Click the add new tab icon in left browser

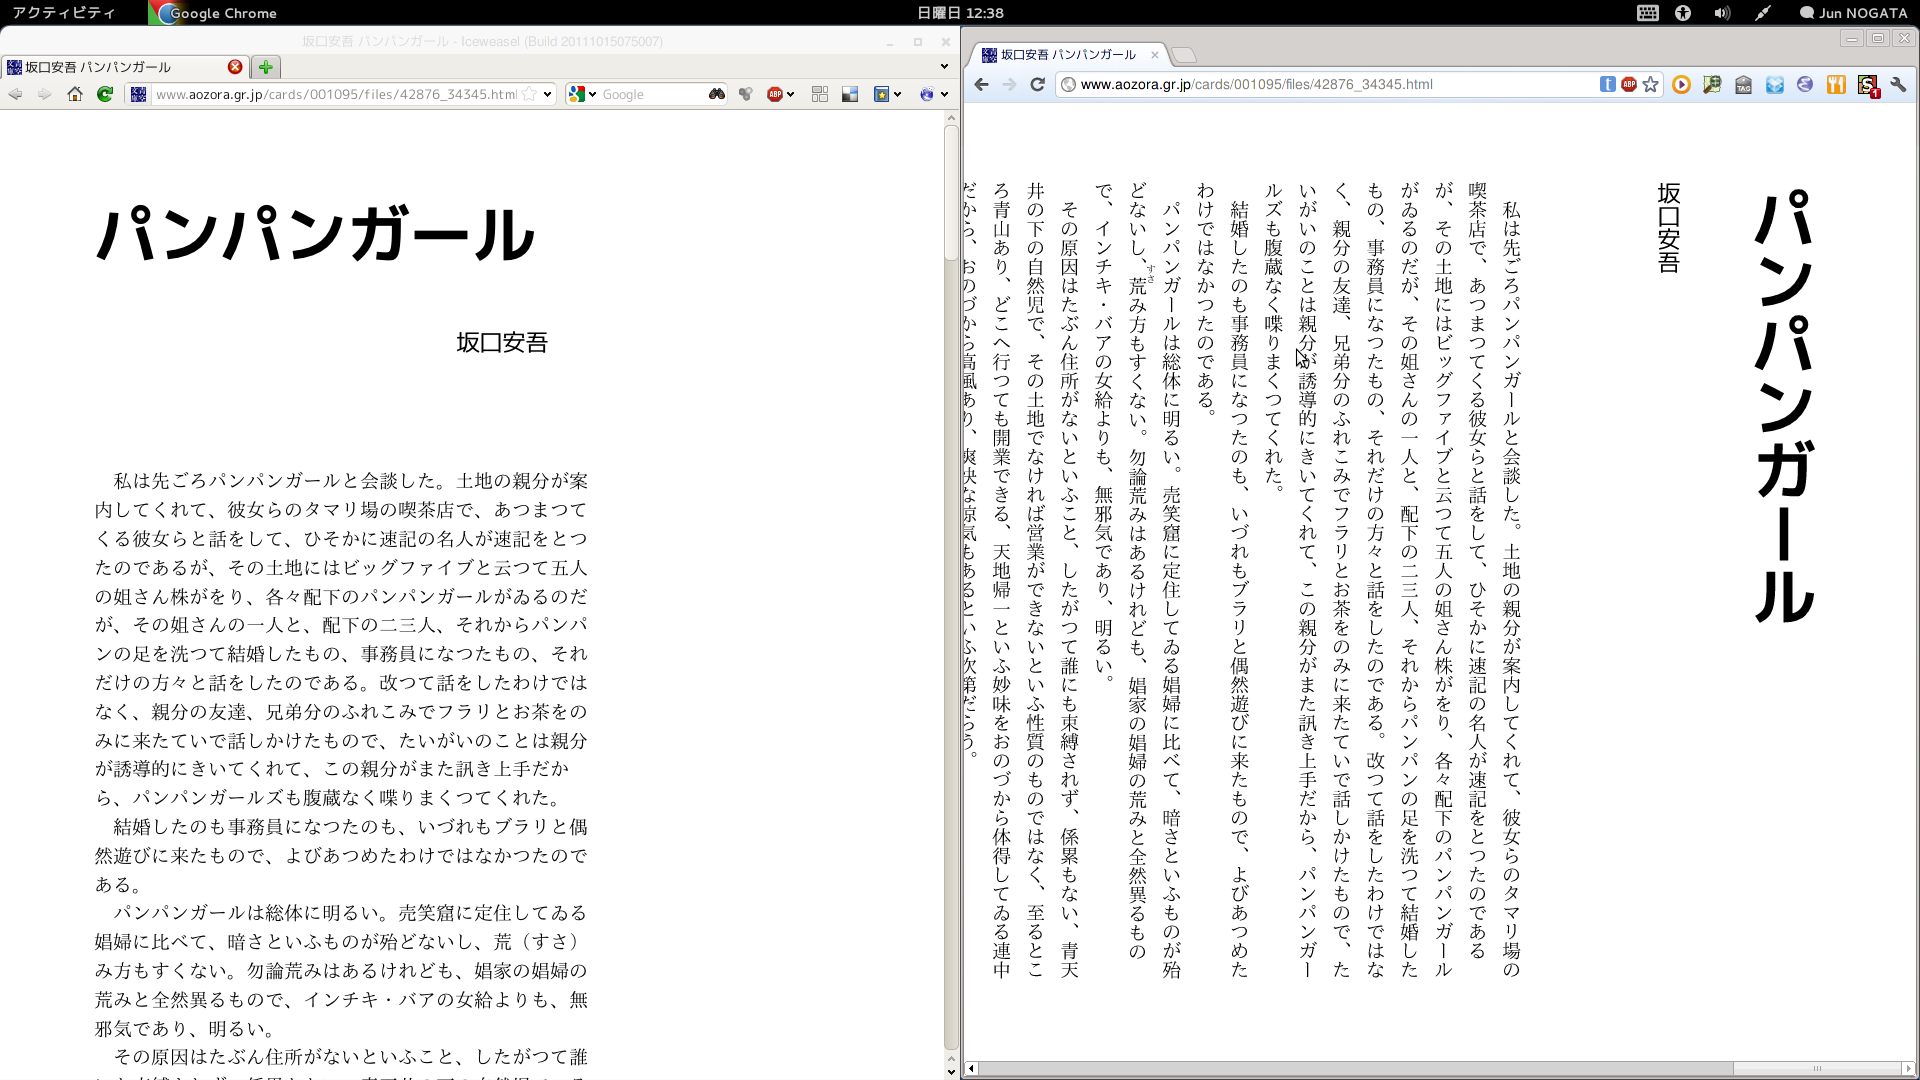[262, 66]
